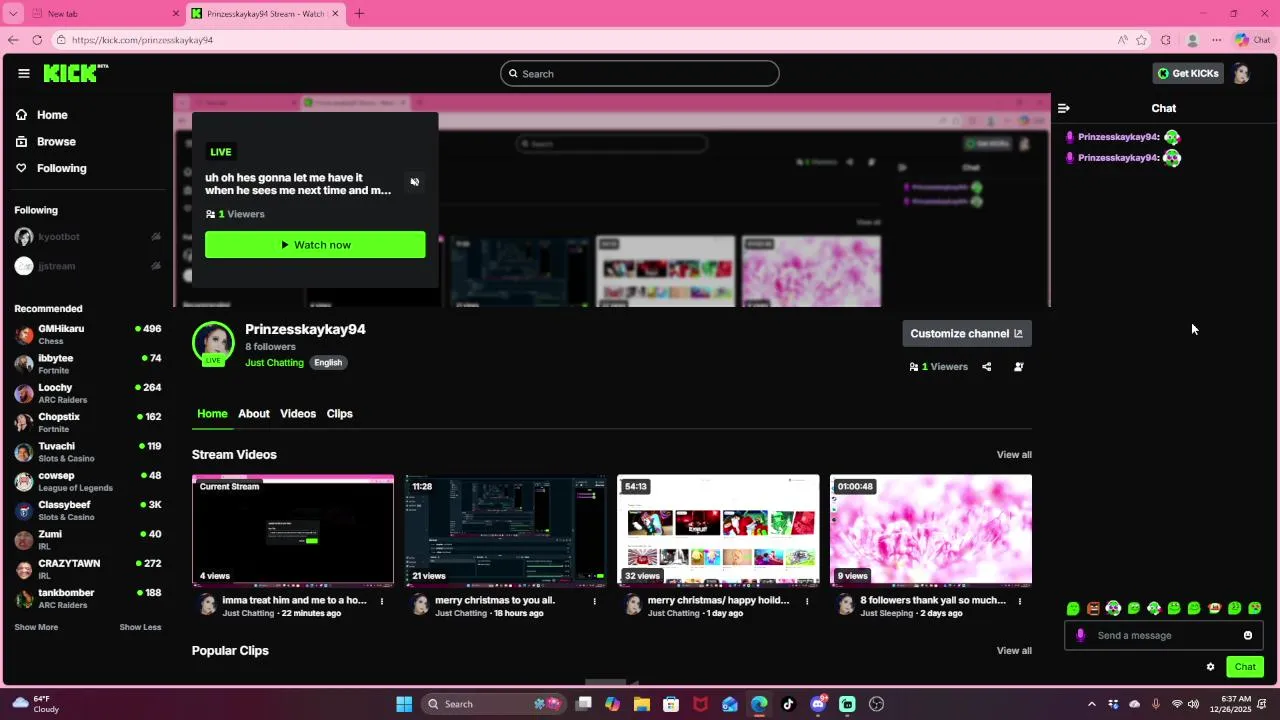Click the Kick search box

click(x=640, y=73)
